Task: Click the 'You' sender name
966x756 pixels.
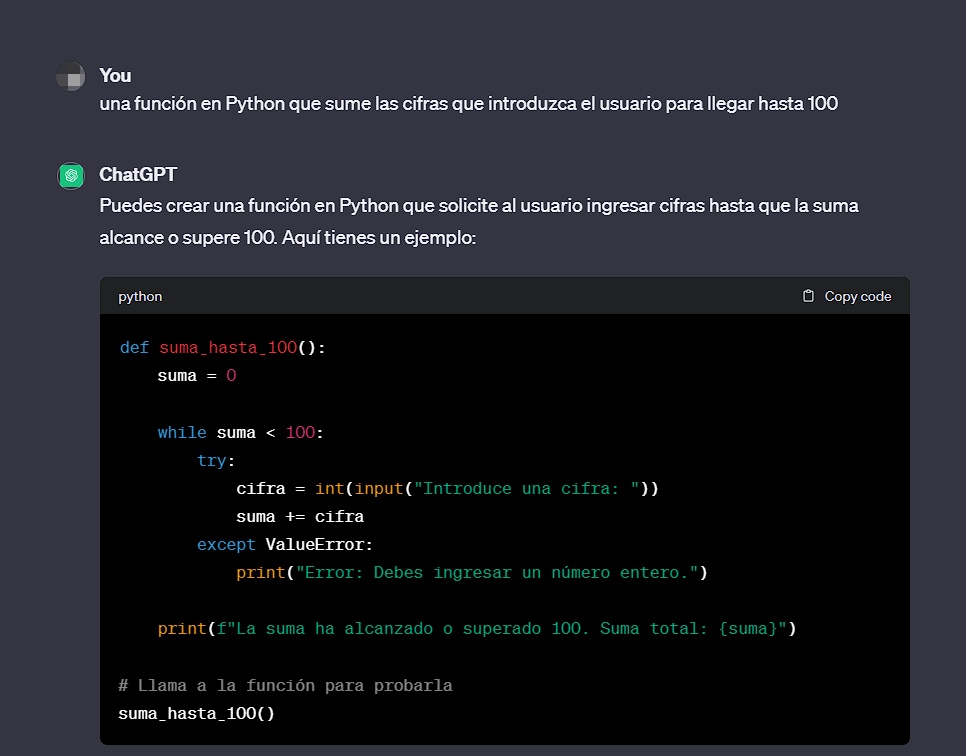Action: click(x=115, y=75)
